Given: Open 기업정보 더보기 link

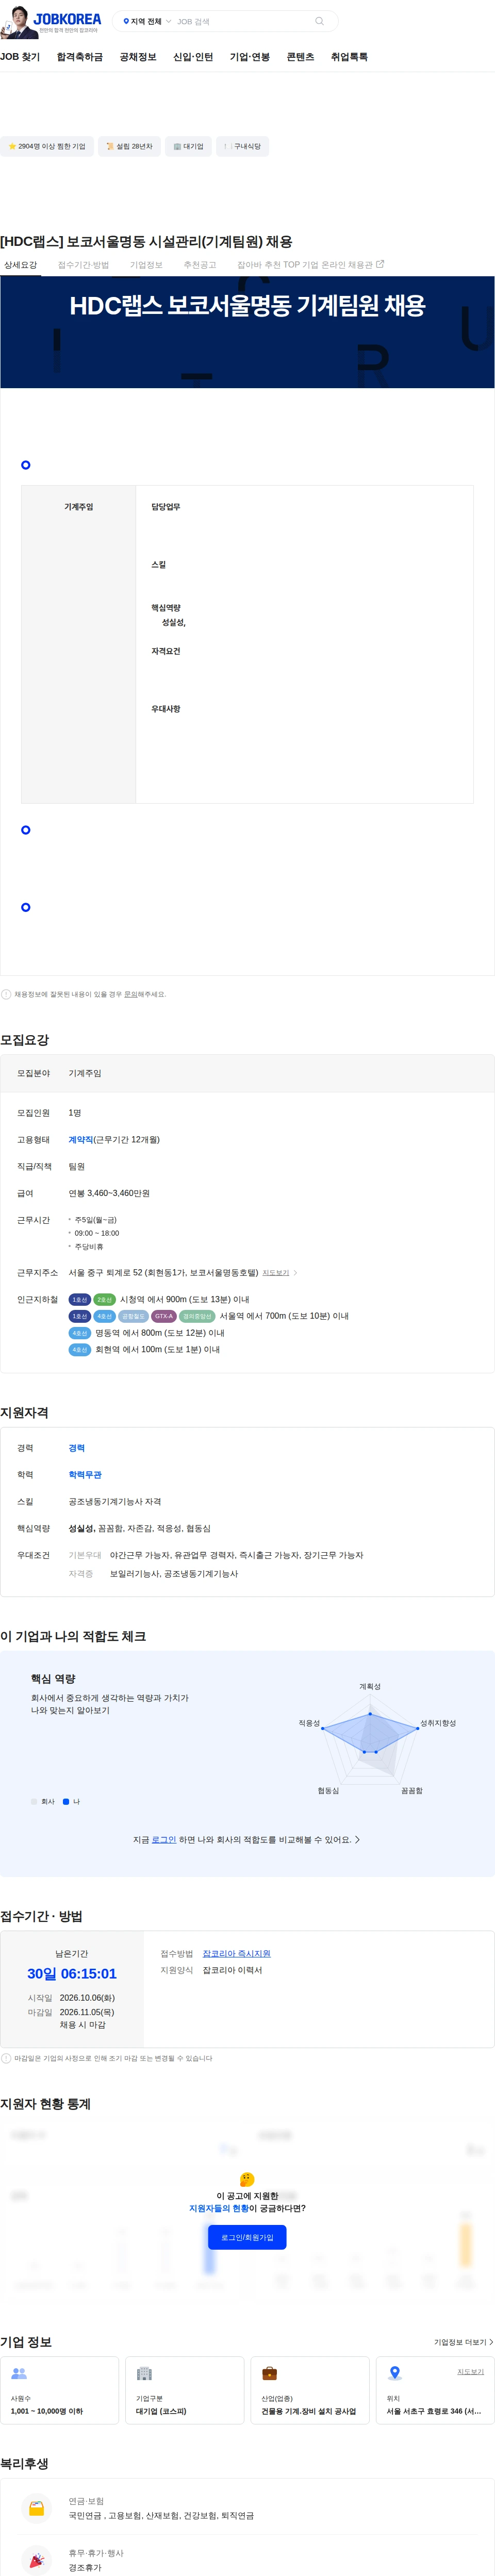Looking at the screenshot, I should coord(463,2342).
